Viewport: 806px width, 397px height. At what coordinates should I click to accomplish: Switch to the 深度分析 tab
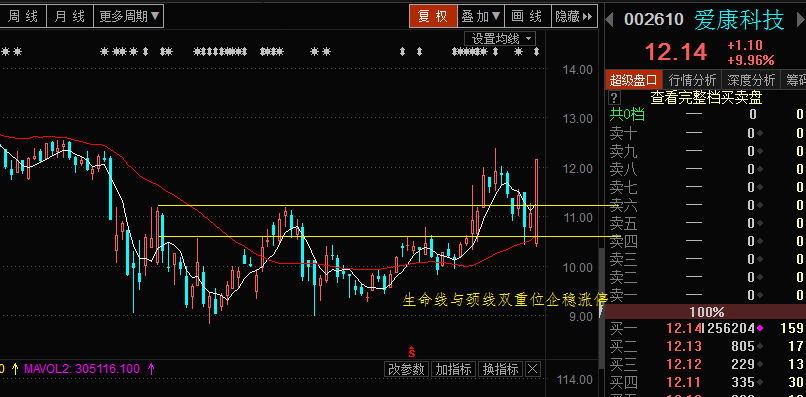pyautogui.click(x=751, y=80)
